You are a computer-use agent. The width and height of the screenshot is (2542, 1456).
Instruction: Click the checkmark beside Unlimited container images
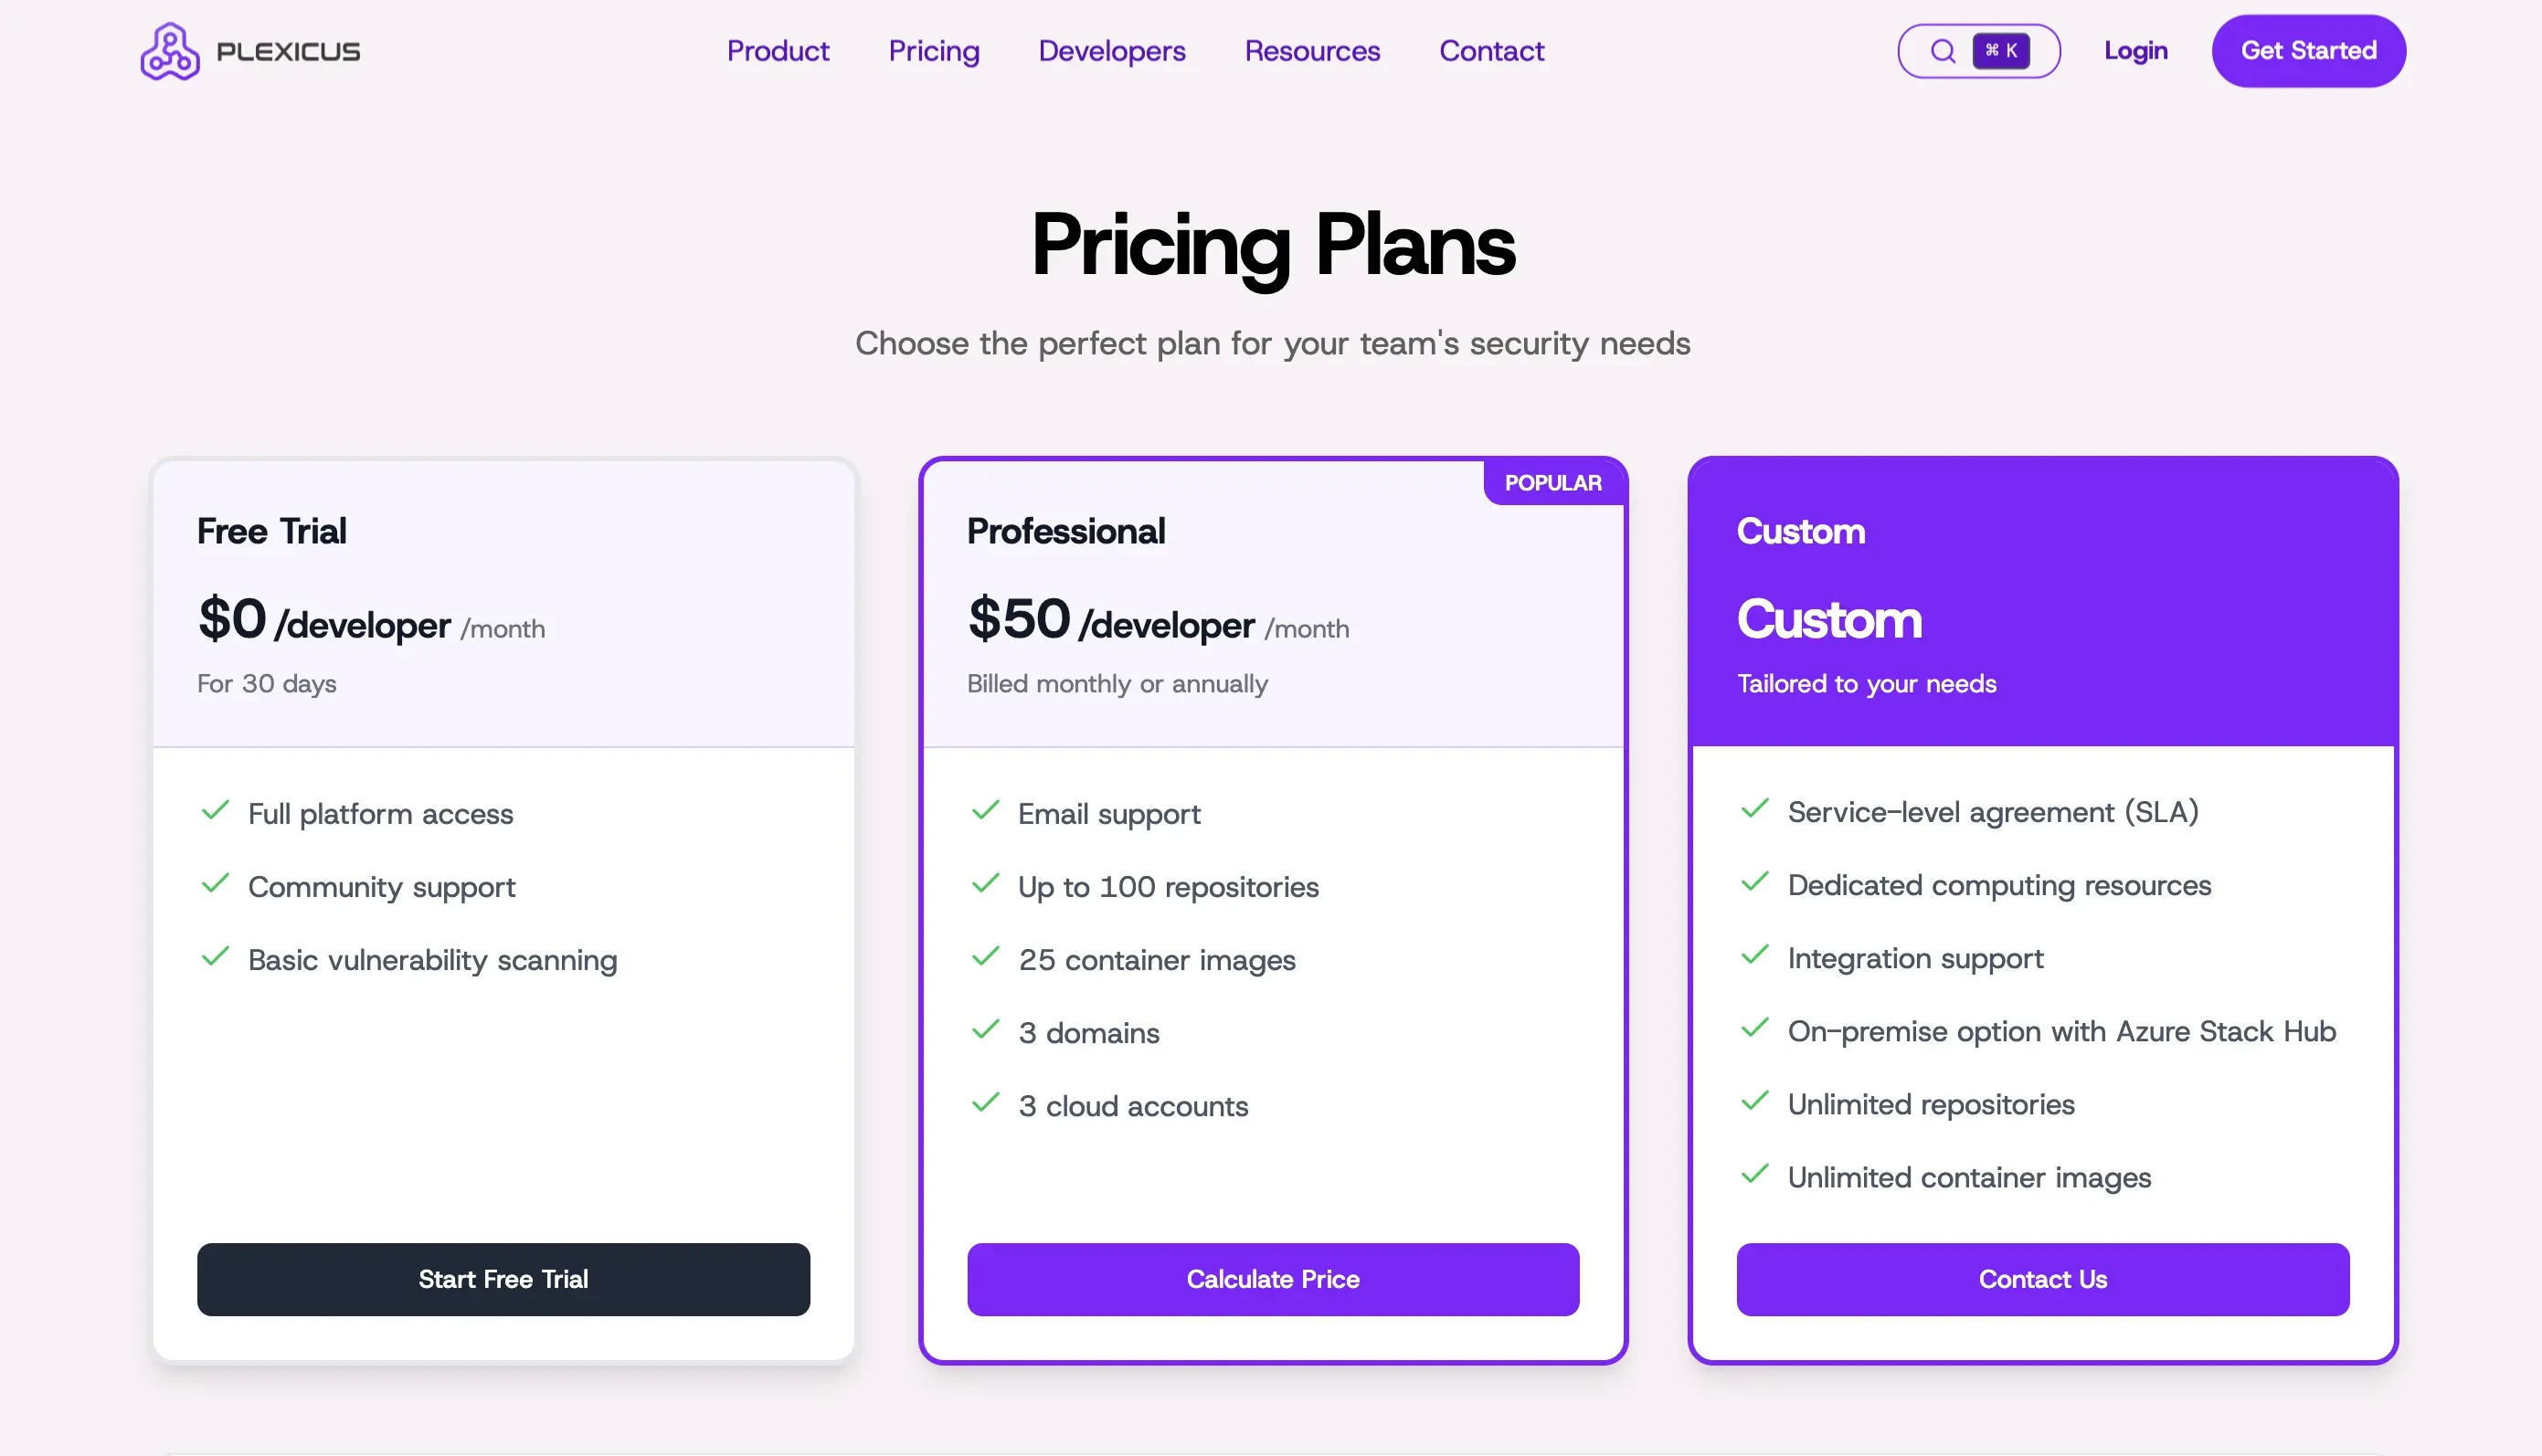click(x=1754, y=1175)
